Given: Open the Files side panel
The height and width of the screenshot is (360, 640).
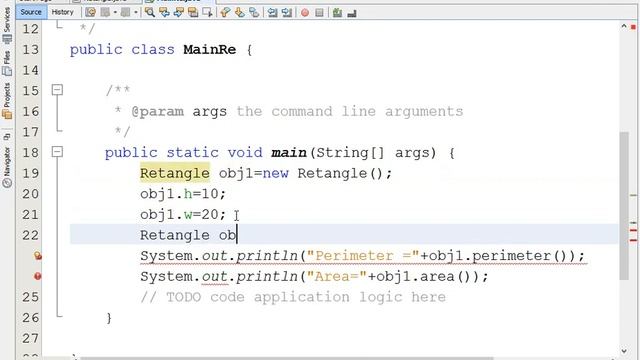Looking at the screenshot, I should pos(7,63).
